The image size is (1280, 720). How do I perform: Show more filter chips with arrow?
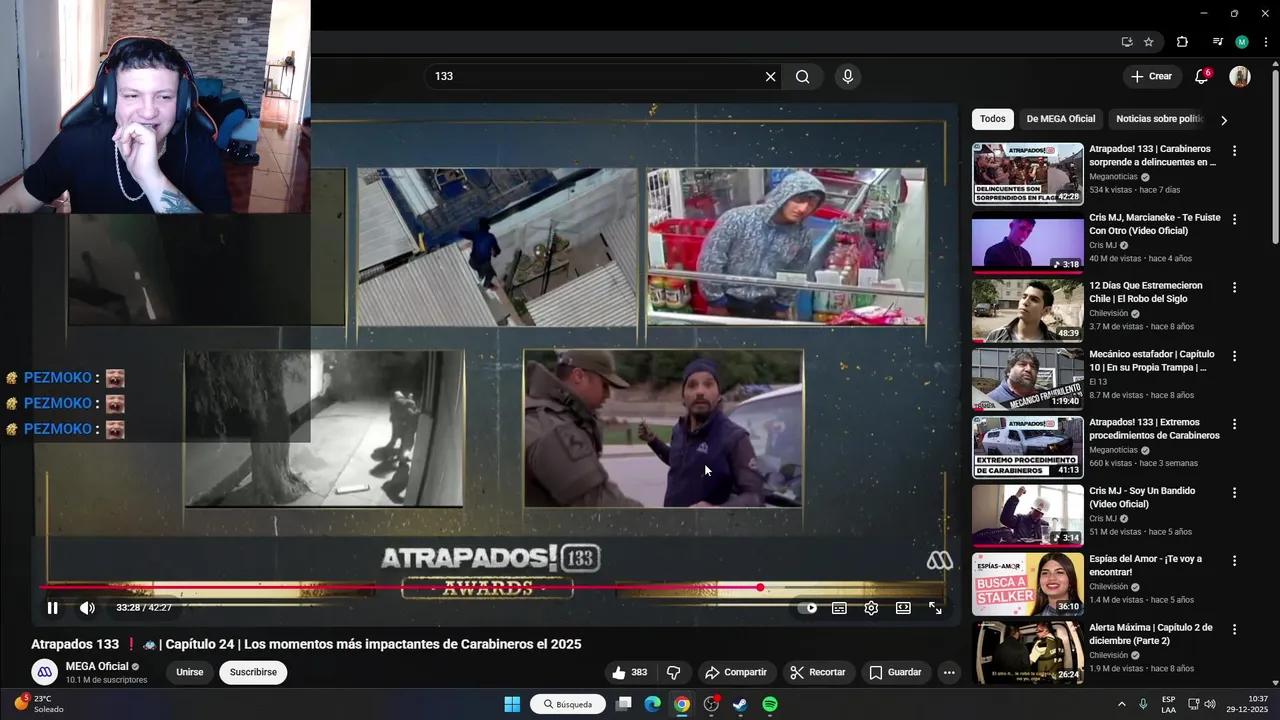pyautogui.click(x=1223, y=120)
